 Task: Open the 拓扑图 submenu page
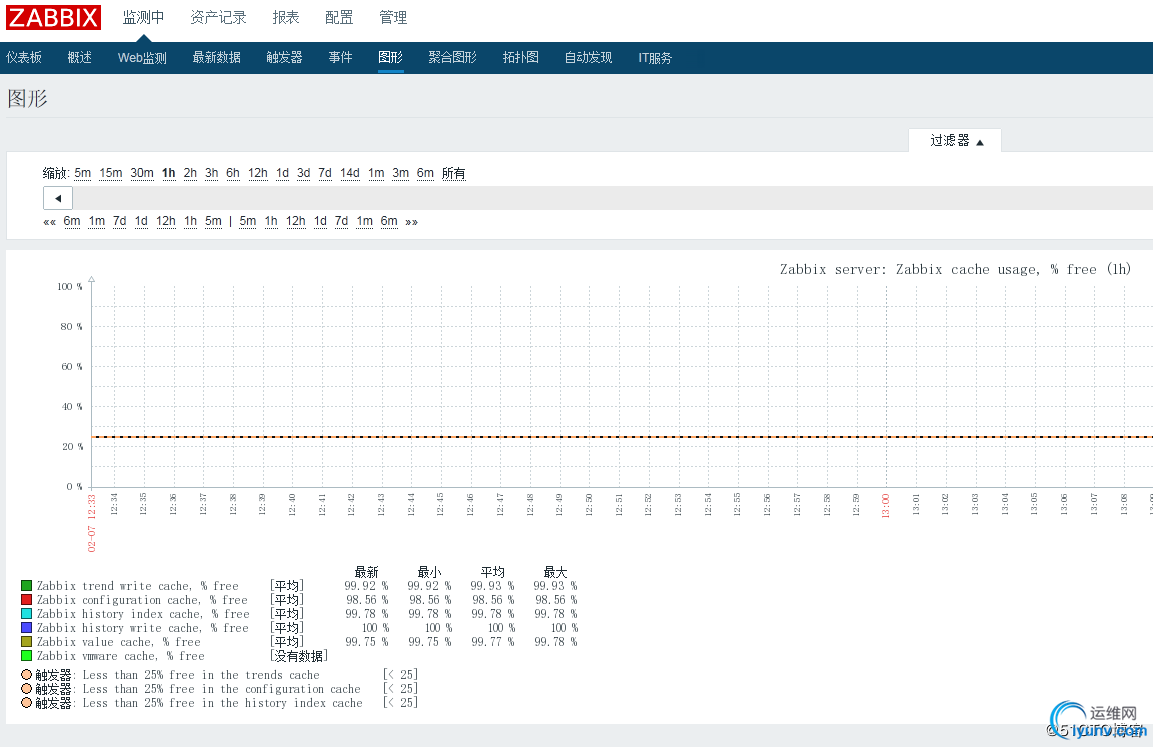click(521, 57)
